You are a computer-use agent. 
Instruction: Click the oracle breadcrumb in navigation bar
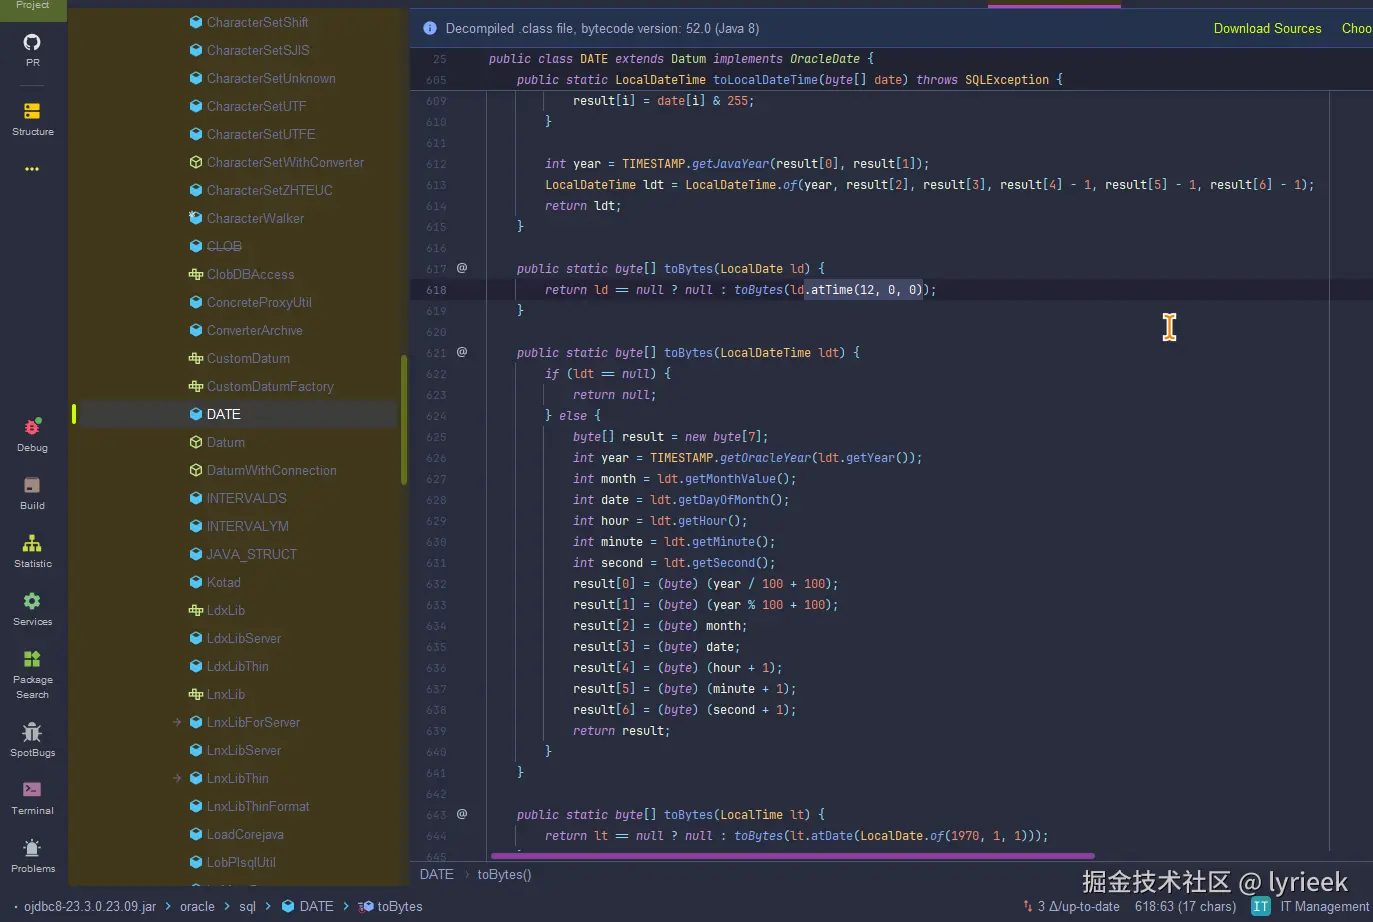(x=197, y=906)
